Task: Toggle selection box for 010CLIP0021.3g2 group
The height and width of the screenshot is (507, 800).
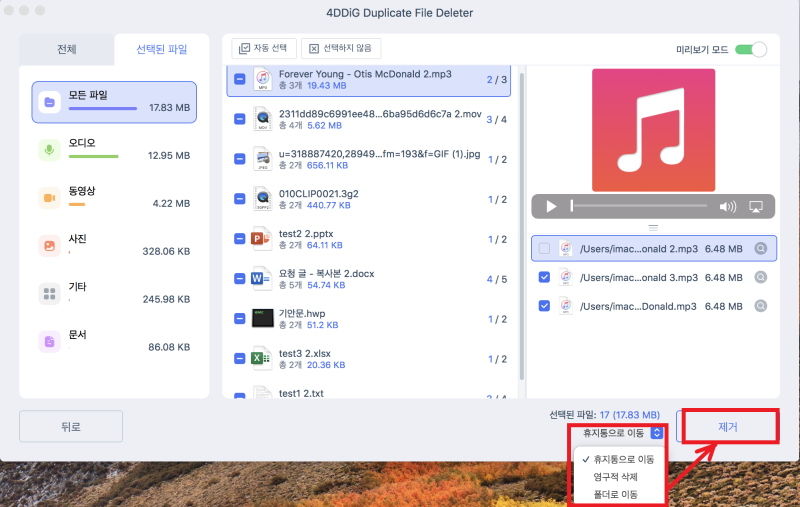Action: click(x=240, y=199)
